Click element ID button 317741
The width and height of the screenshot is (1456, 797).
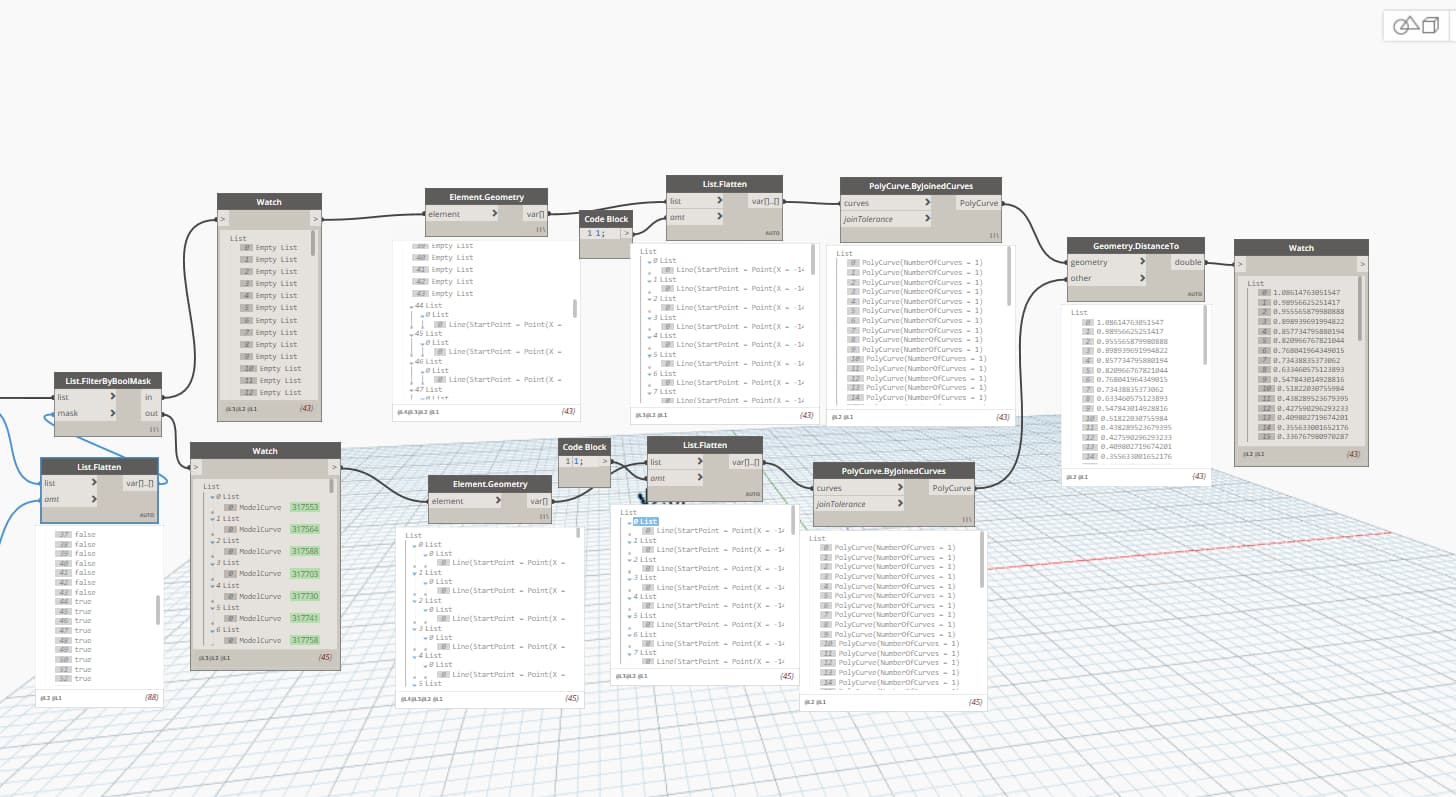pos(305,618)
